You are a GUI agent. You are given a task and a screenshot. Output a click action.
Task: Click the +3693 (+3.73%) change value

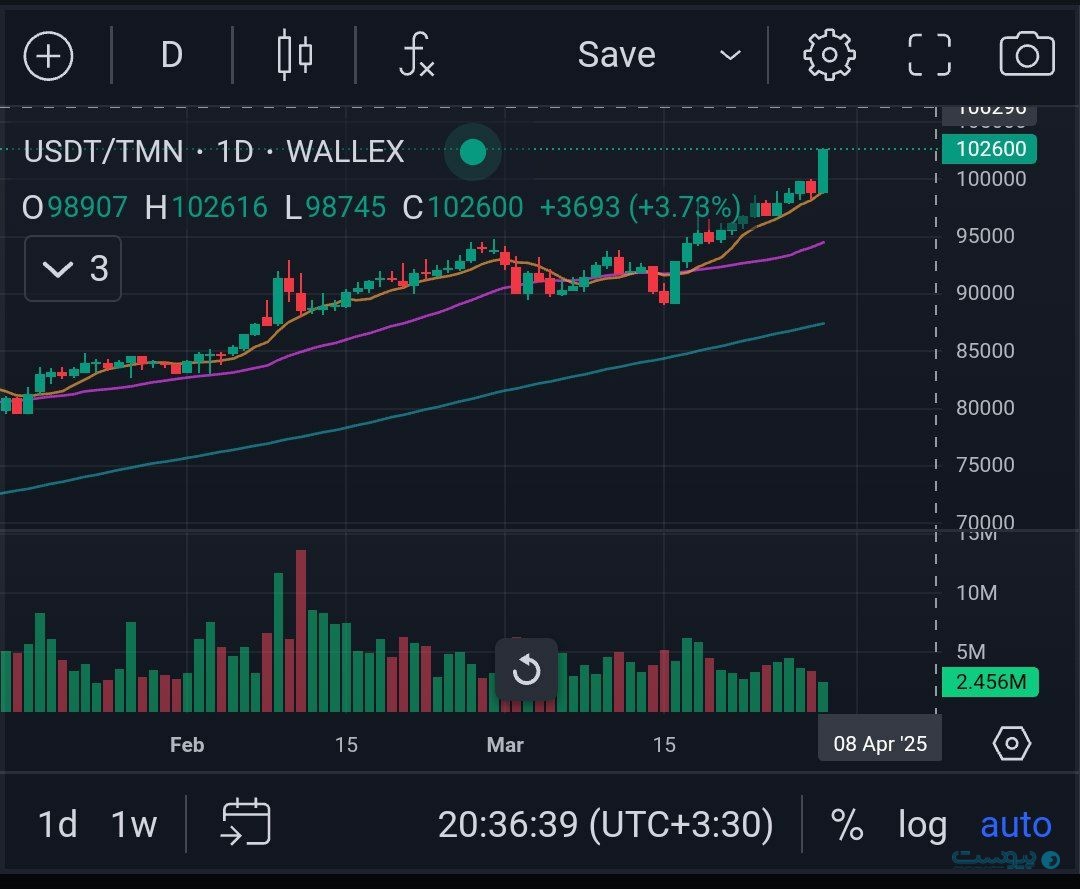640,207
